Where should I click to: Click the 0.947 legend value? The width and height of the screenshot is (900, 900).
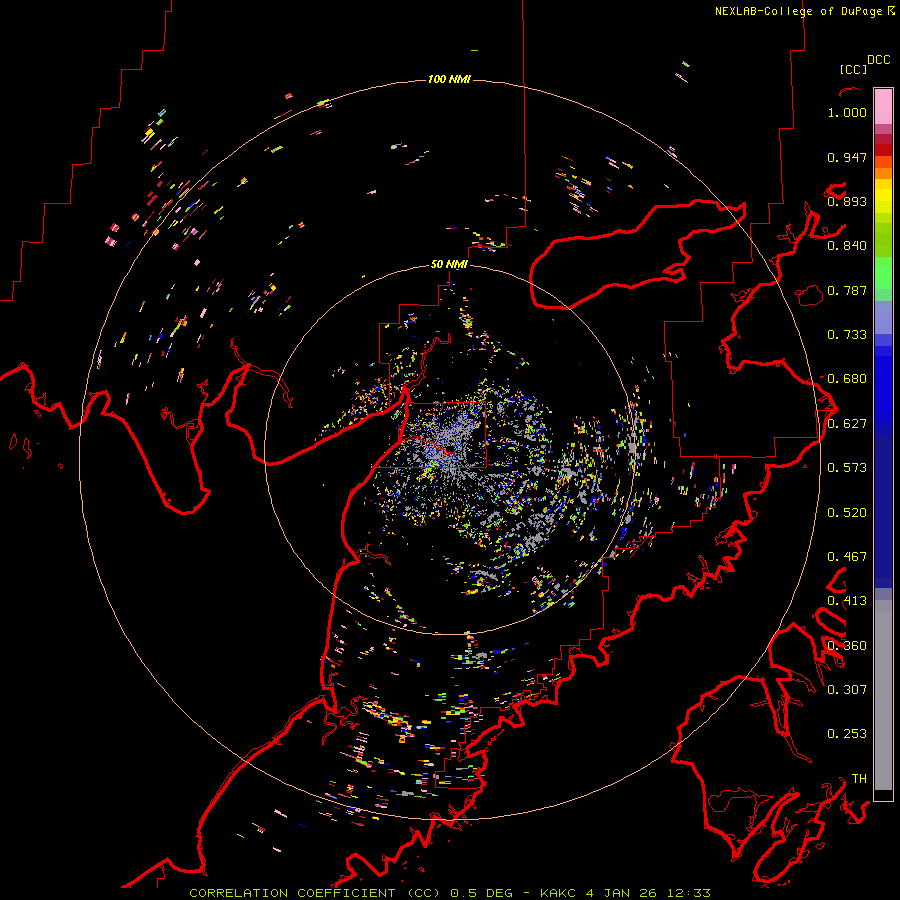847,157
